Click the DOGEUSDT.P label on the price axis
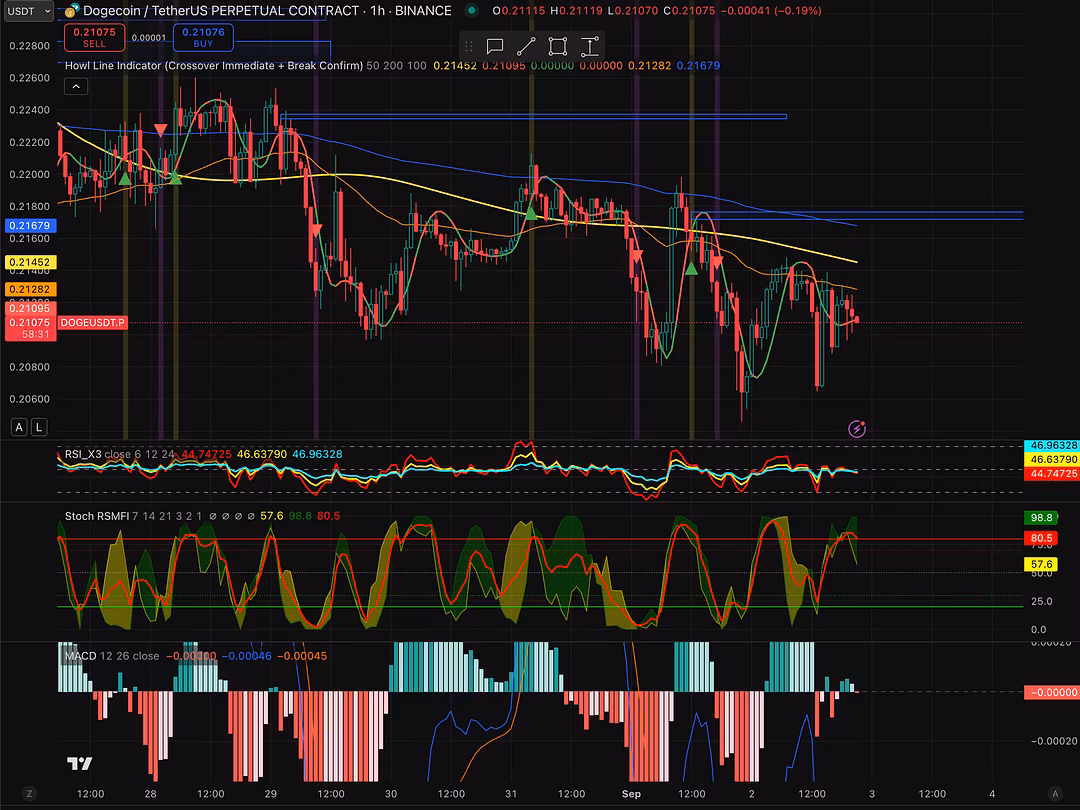The height and width of the screenshot is (810, 1080). coord(92,323)
